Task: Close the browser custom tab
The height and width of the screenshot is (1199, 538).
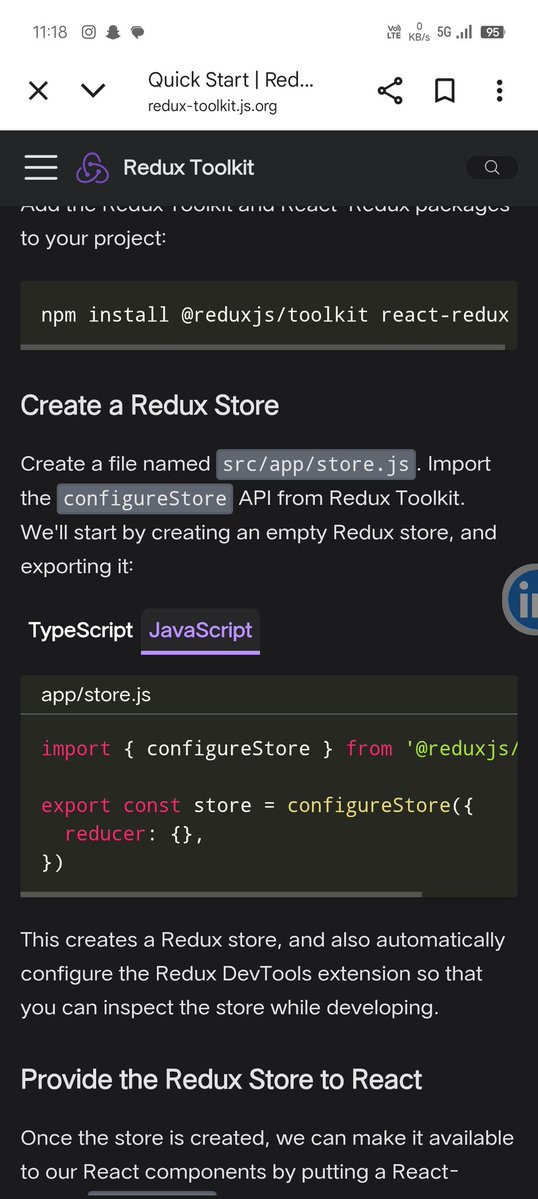Action: click(38, 91)
